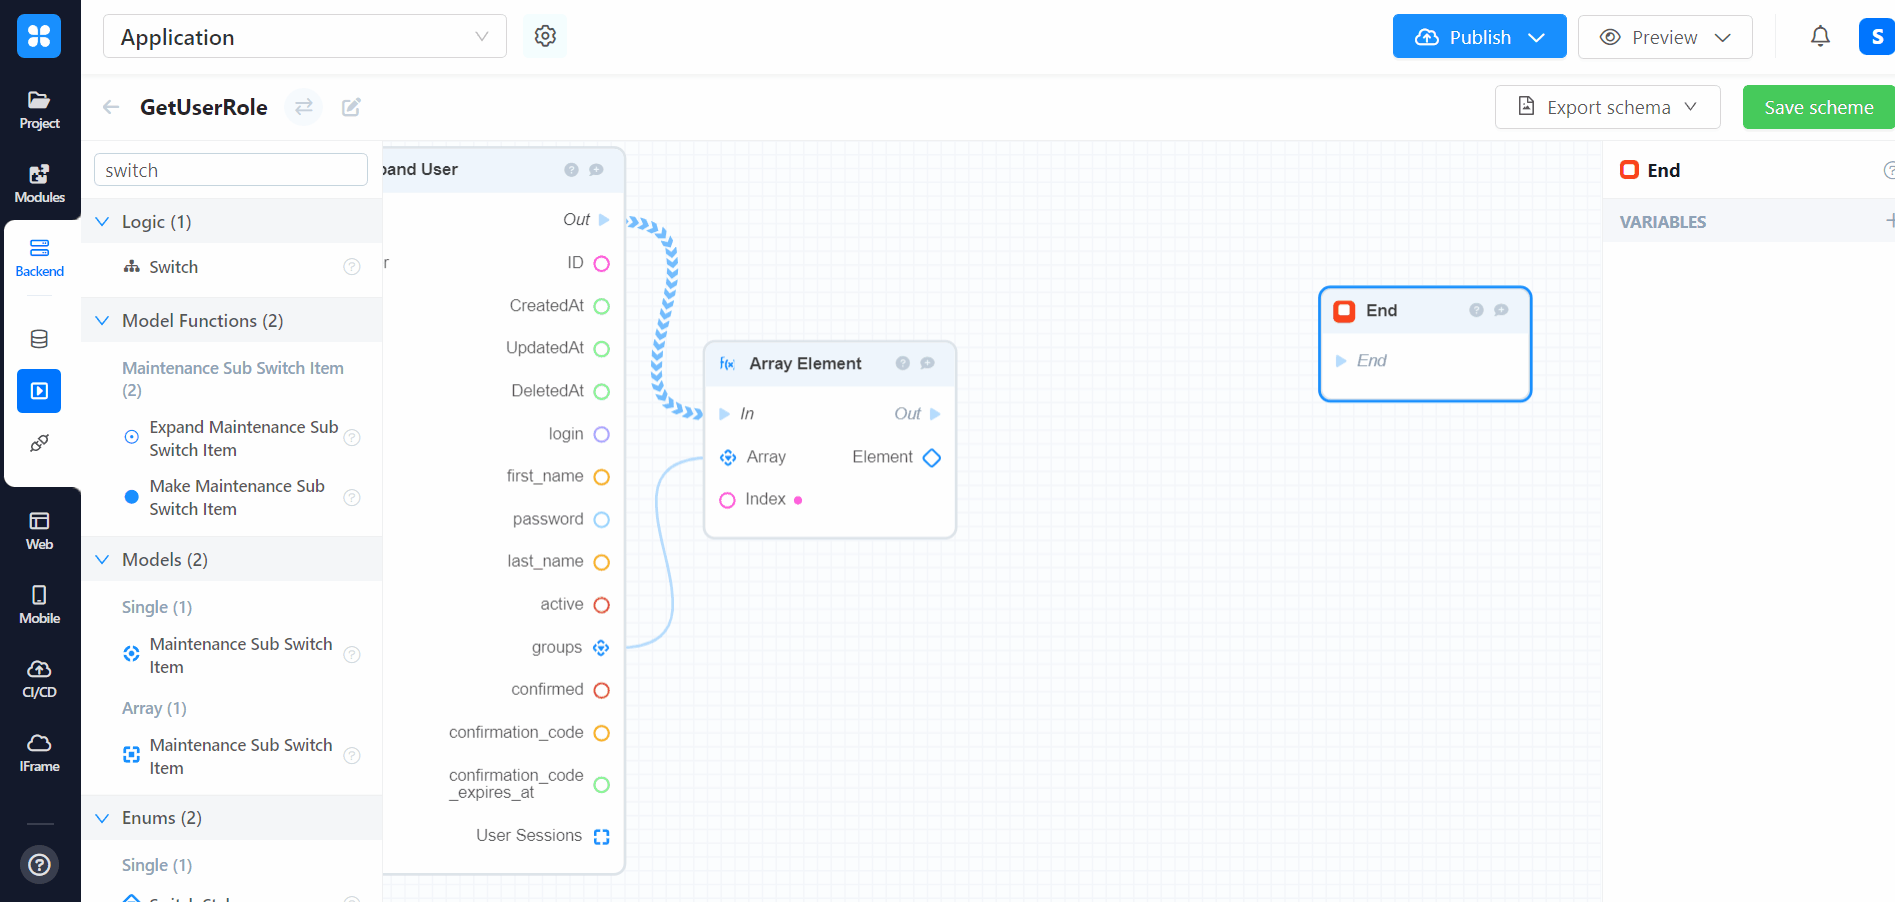Click the switch search input field

coord(230,170)
